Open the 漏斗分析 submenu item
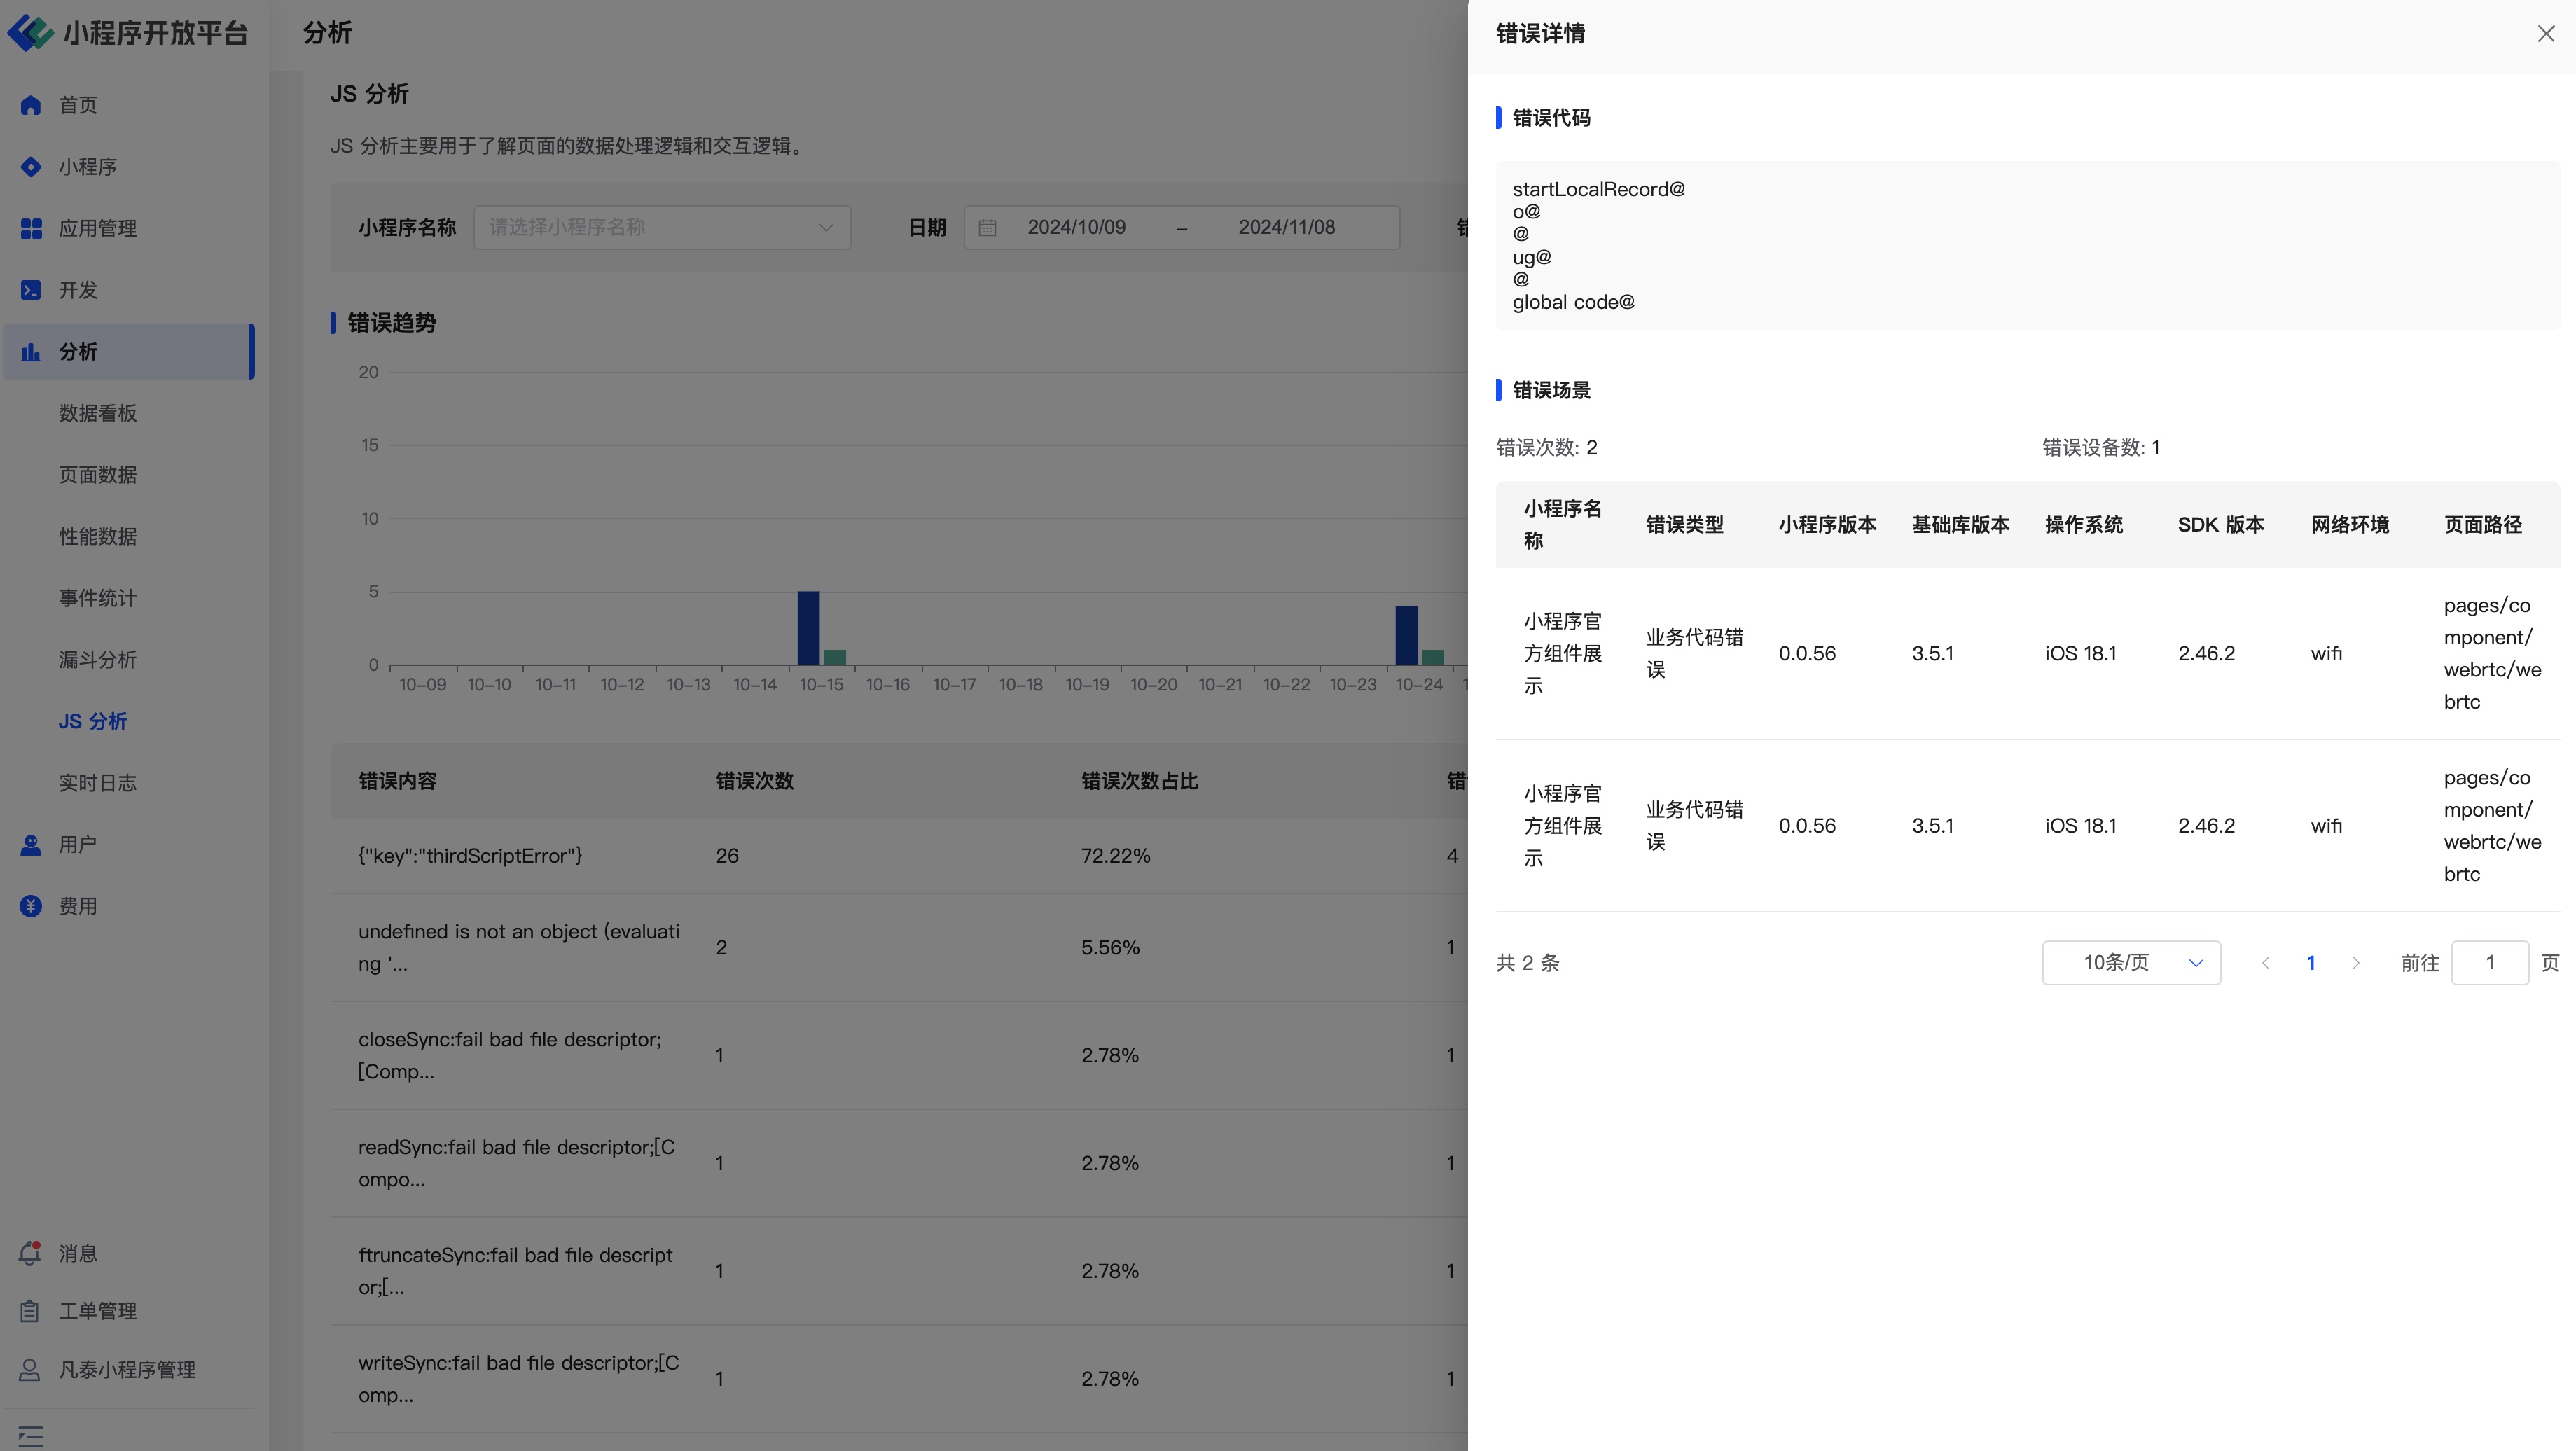Screen dimensions: 2576x1451 (98, 660)
